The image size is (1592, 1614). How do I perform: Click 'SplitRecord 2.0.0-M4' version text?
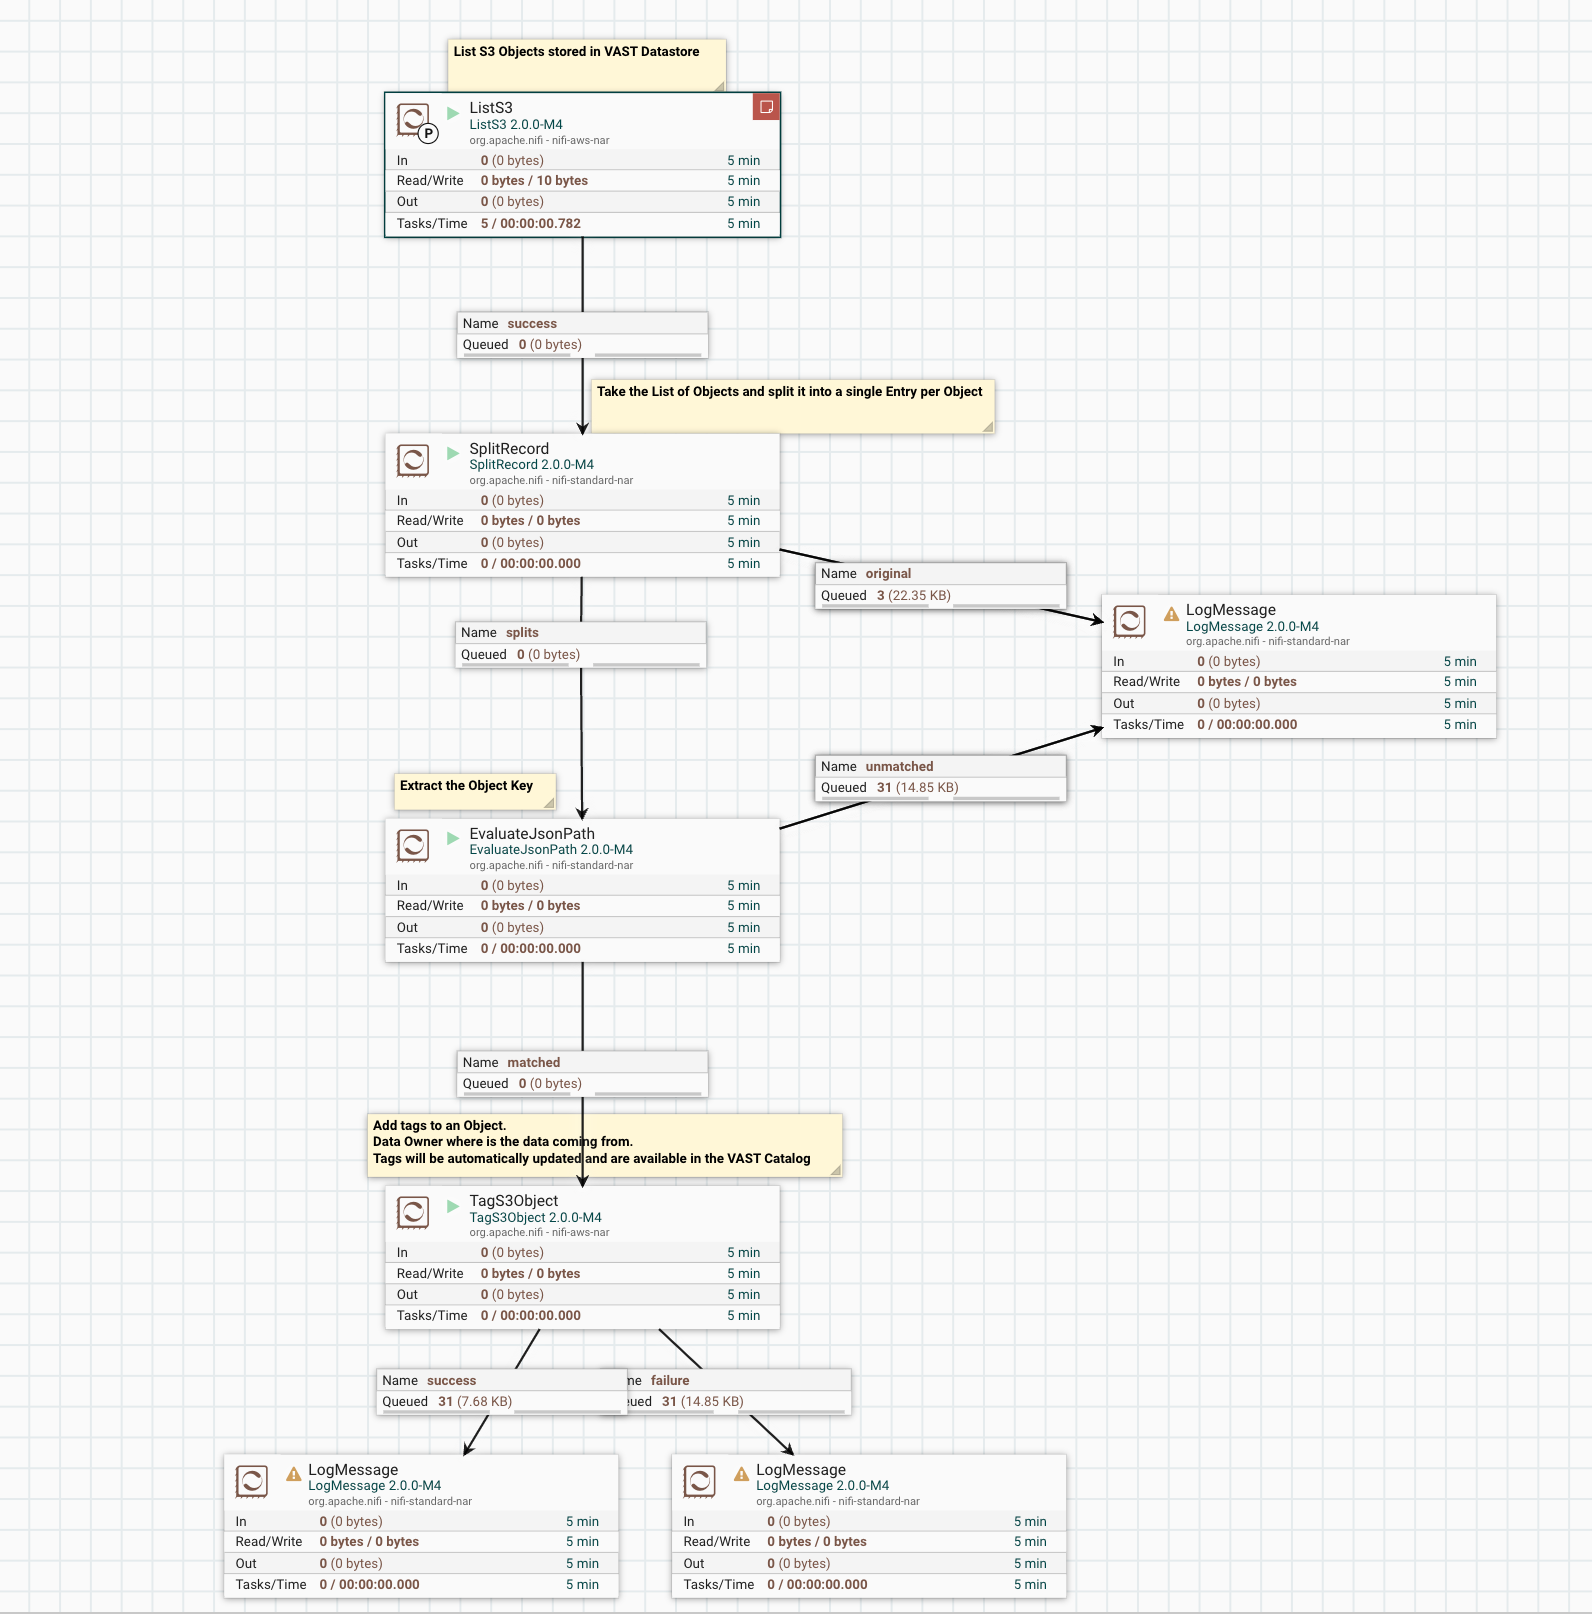pyautogui.click(x=532, y=465)
